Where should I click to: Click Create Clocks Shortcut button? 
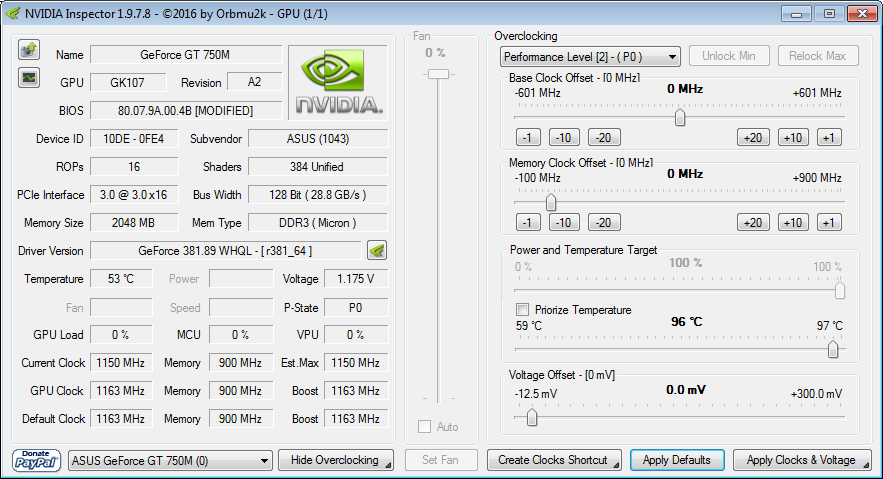554,460
